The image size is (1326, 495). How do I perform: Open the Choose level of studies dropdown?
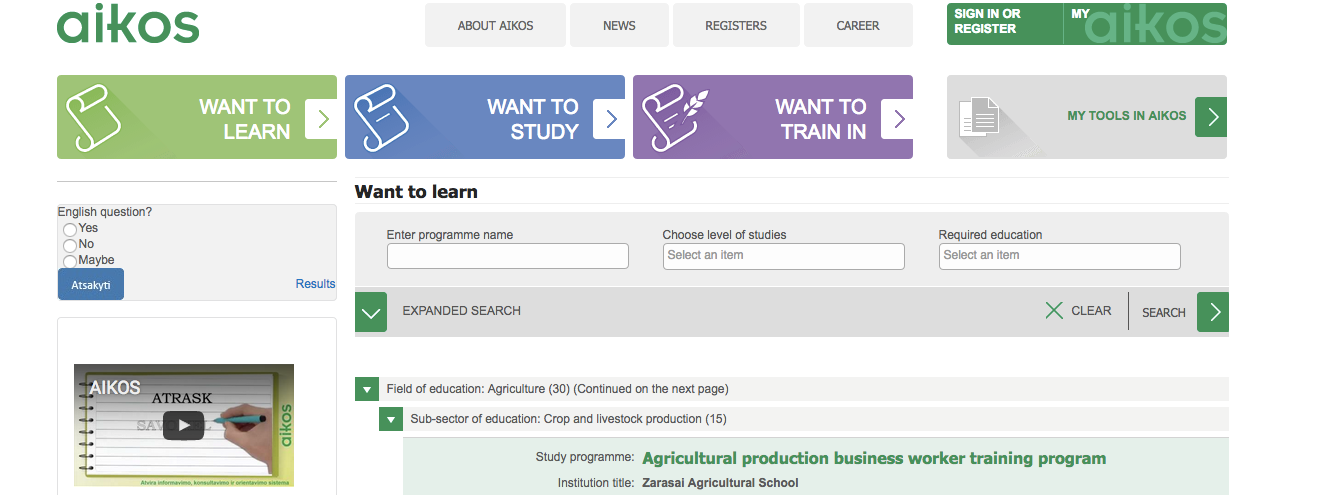tap(783, 256)
